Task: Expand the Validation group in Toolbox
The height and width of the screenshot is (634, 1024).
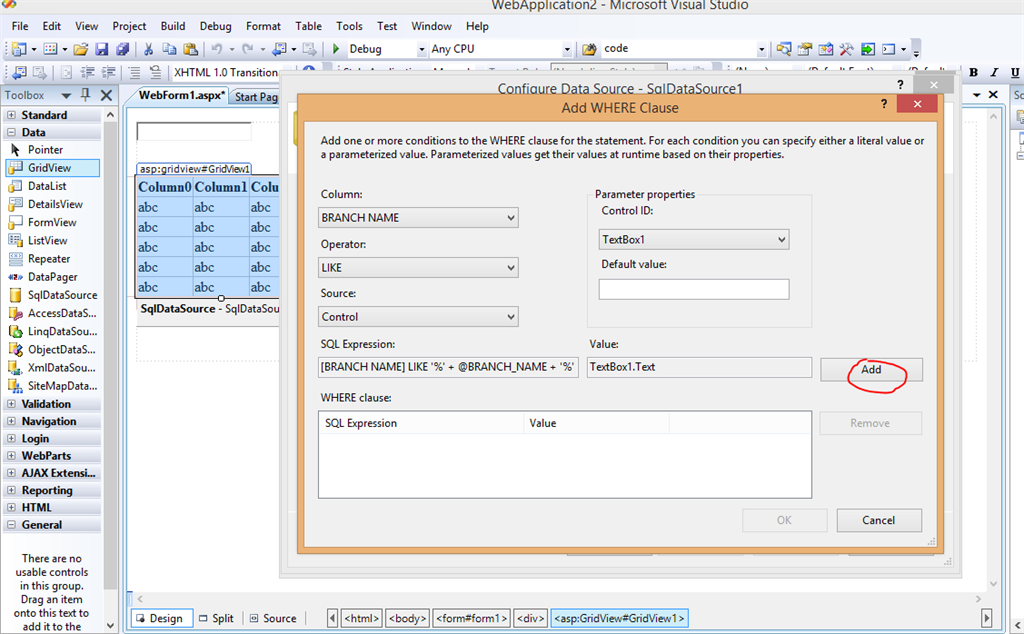Action: pos(12,404)
